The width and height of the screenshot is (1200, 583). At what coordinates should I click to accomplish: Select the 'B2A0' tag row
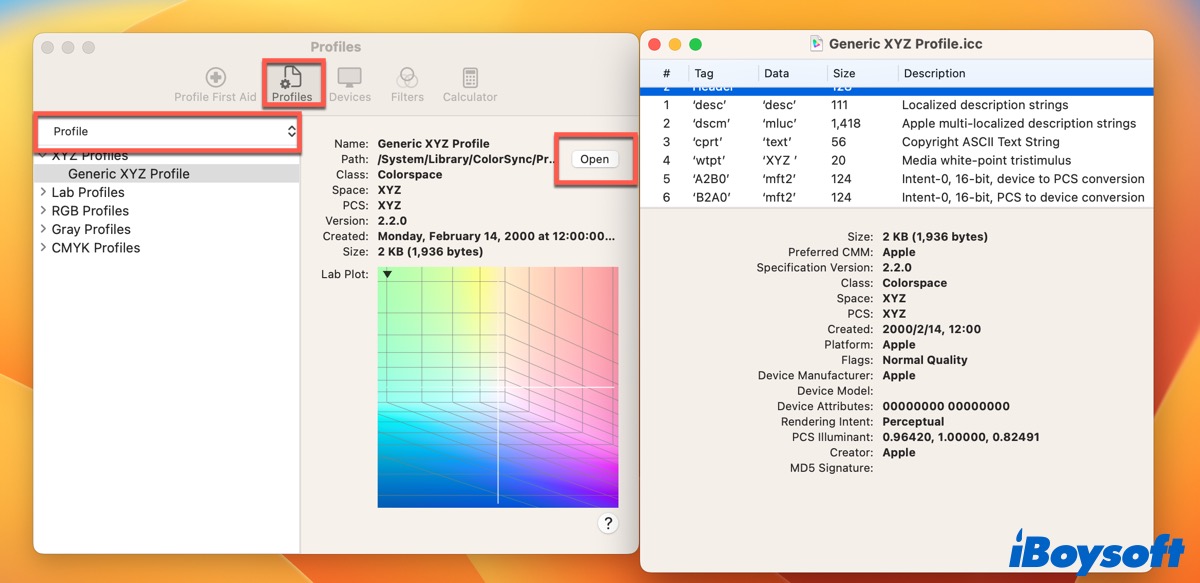896,197
